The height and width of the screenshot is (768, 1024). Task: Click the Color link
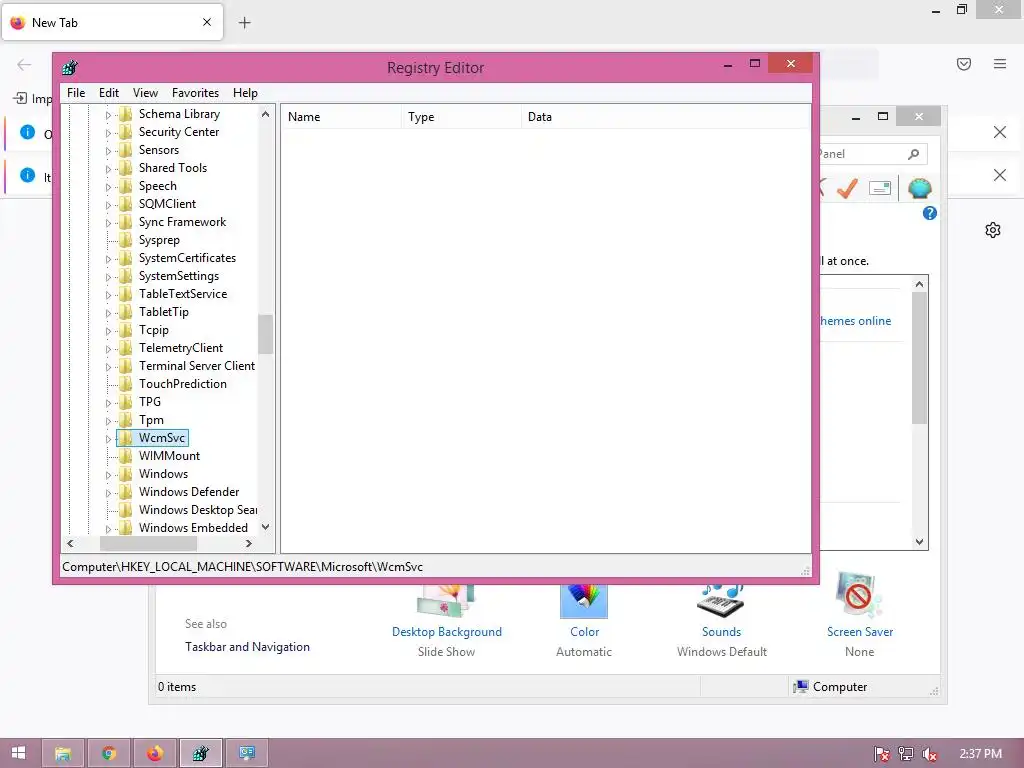click(584, 632)
